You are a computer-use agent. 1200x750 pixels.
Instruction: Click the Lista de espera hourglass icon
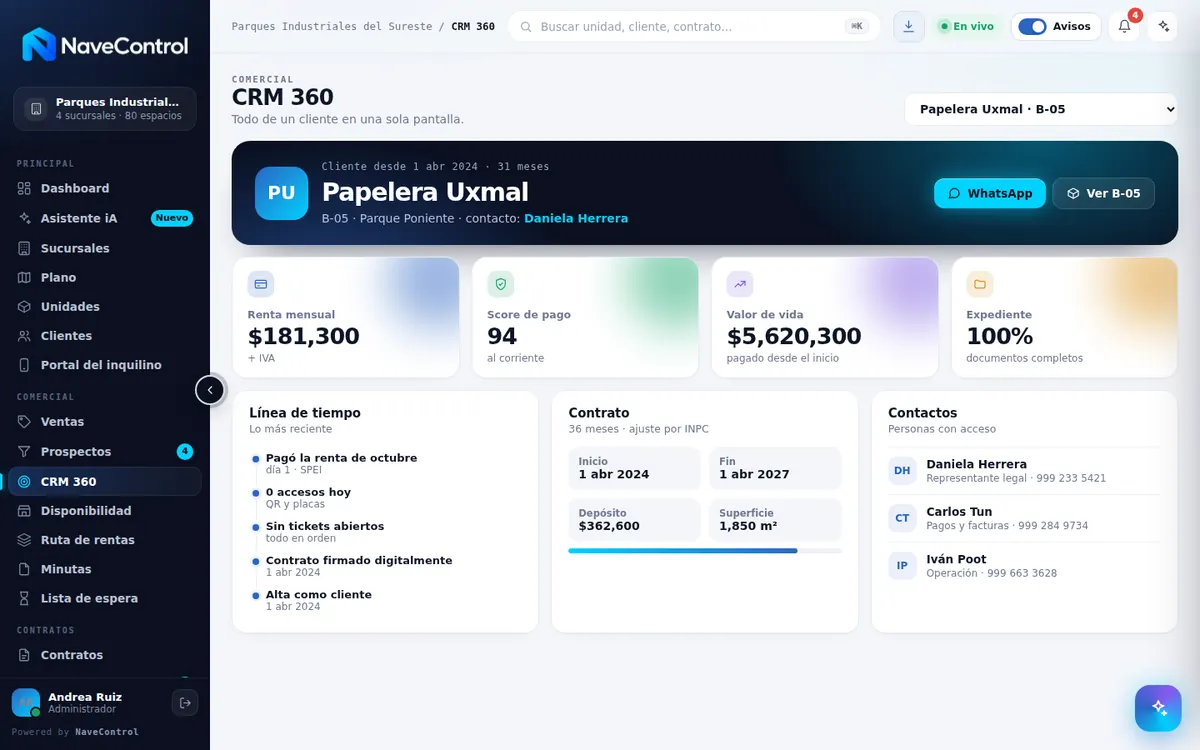click(25, 598)
